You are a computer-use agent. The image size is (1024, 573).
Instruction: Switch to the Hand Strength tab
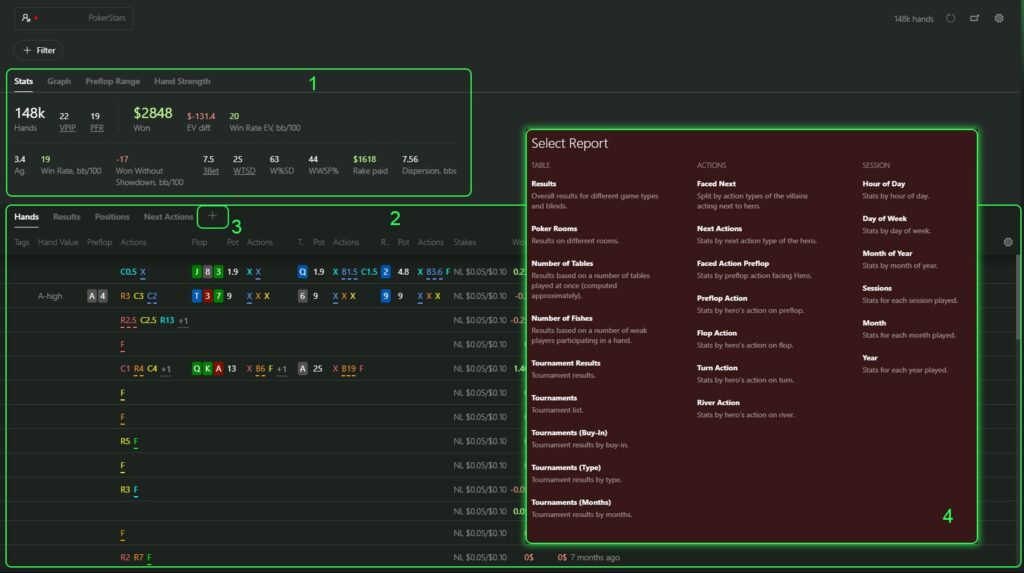coord(182,81)
